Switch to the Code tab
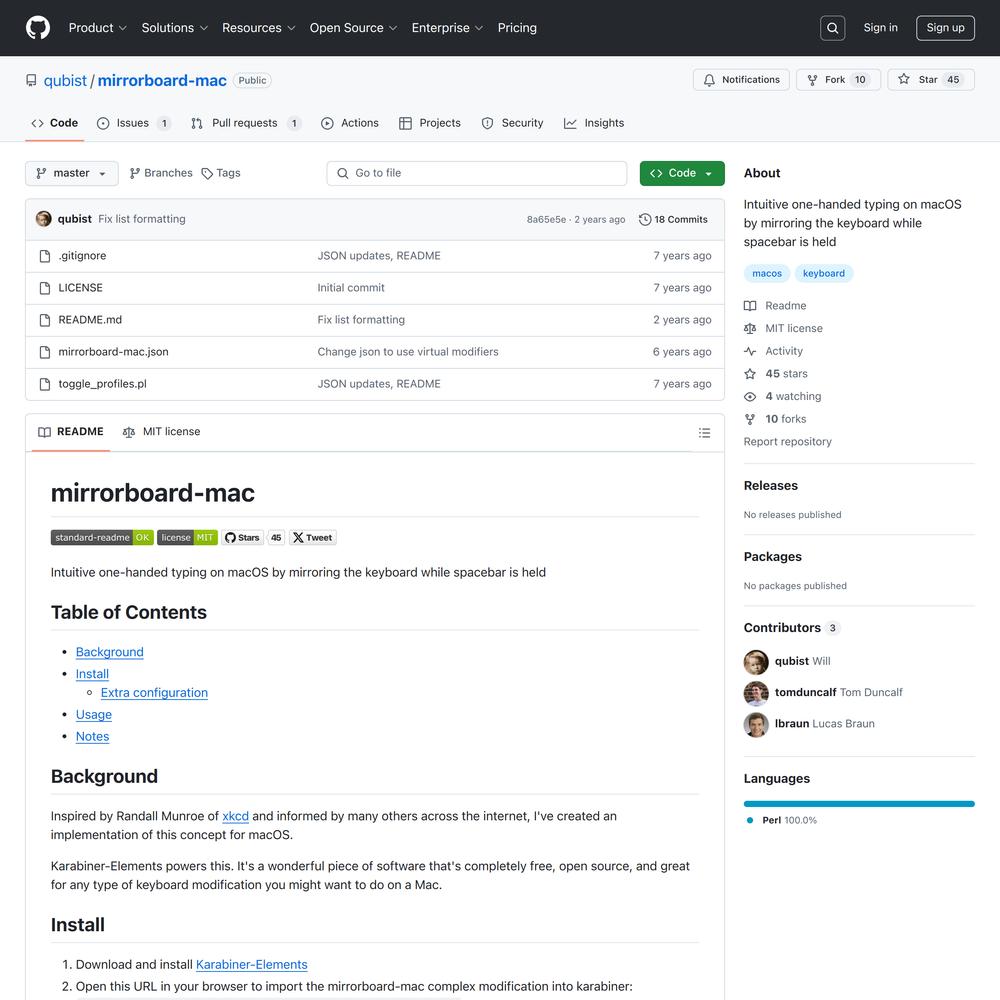The image size is (1000, 1000). pyautogui.click(x=55, y=123)
